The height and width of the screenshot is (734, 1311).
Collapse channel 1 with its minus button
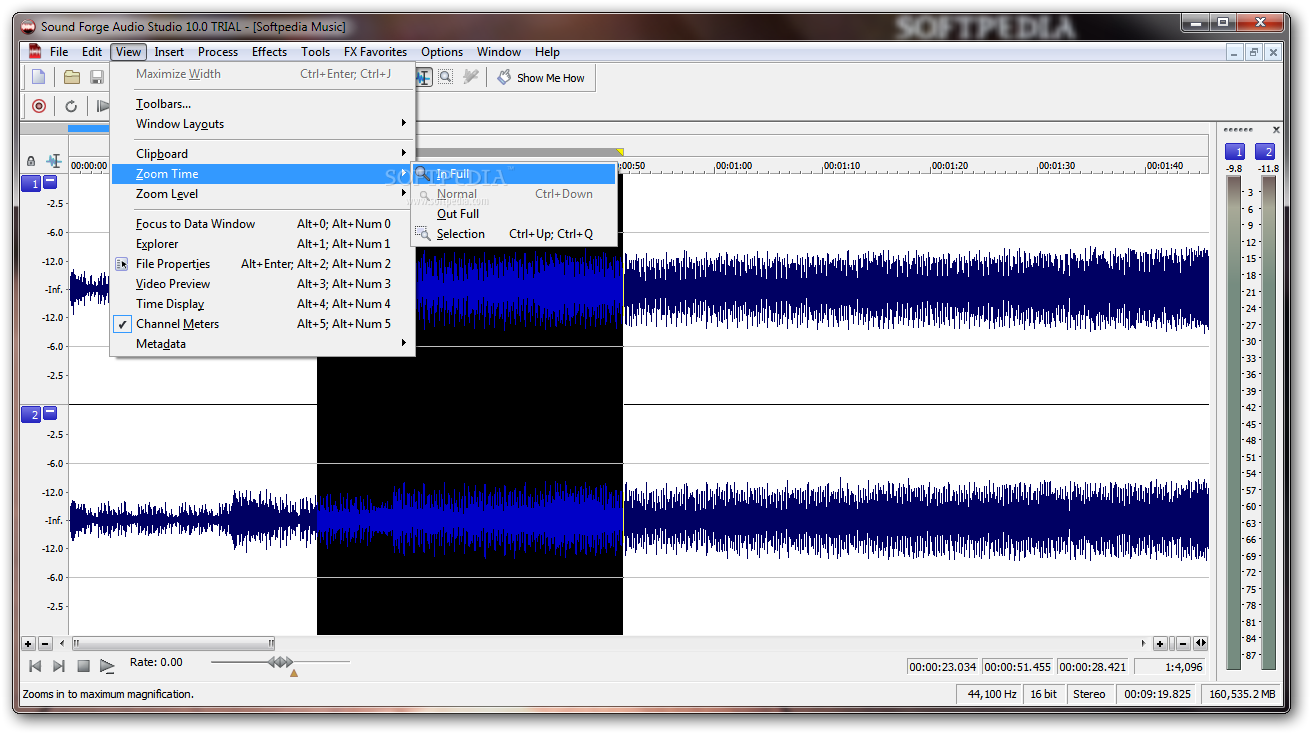click(x=50, y=183)
